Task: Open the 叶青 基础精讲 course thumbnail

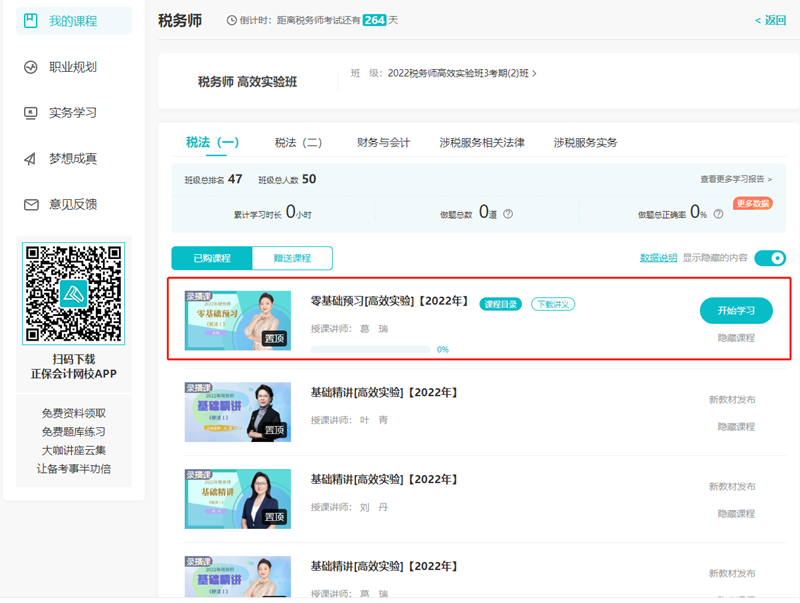Action: click(237, 412)
